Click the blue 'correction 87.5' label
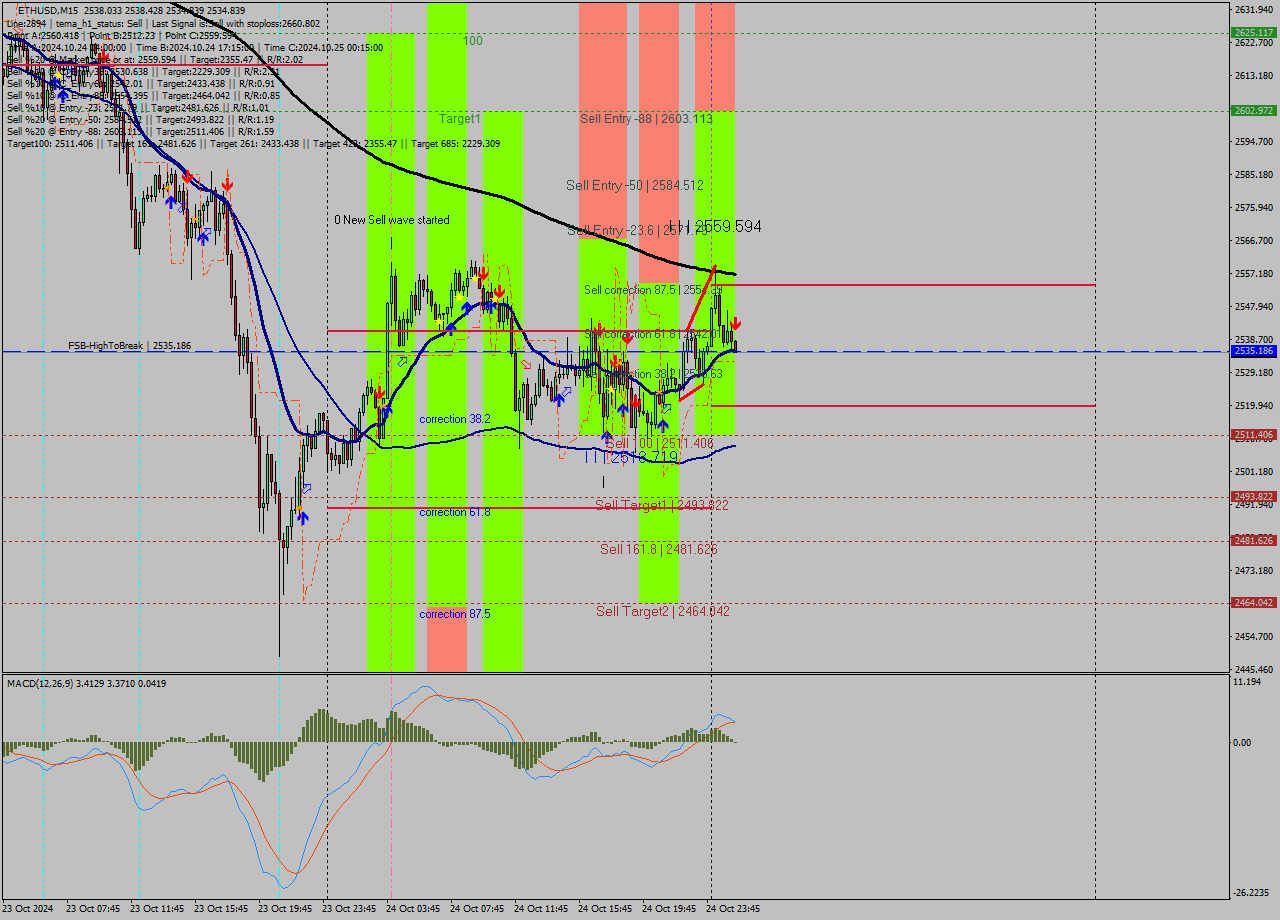Image resolution: width=1280 pixels, height=920 pixels. (455, 614)
